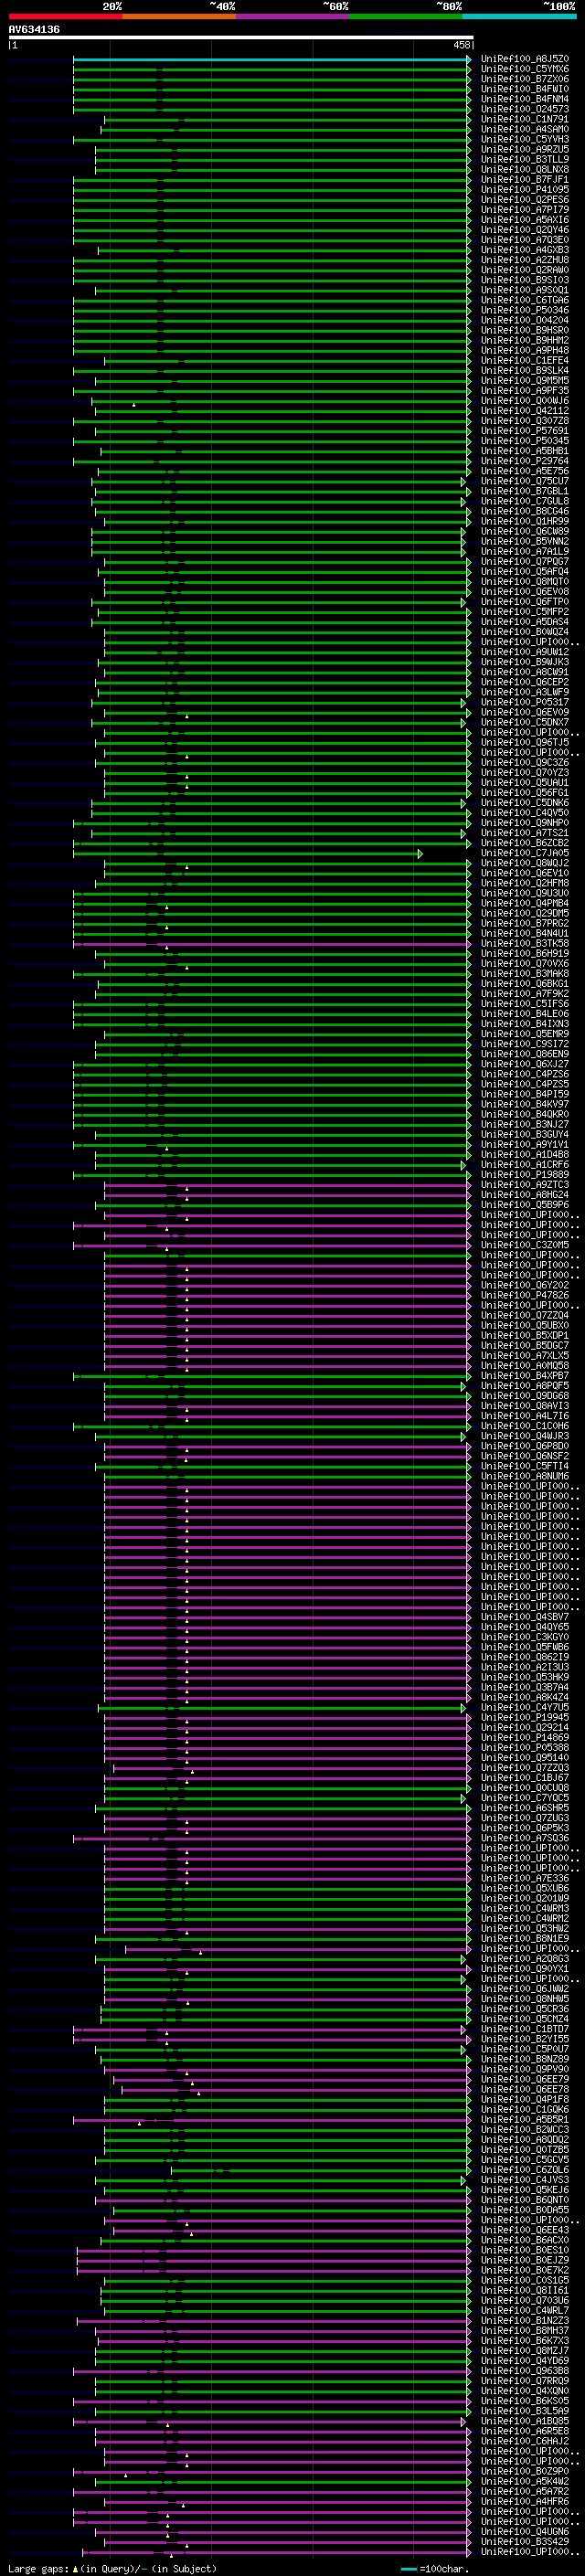Click hit label UniRef100_C1EFE4

pos(525,360)
